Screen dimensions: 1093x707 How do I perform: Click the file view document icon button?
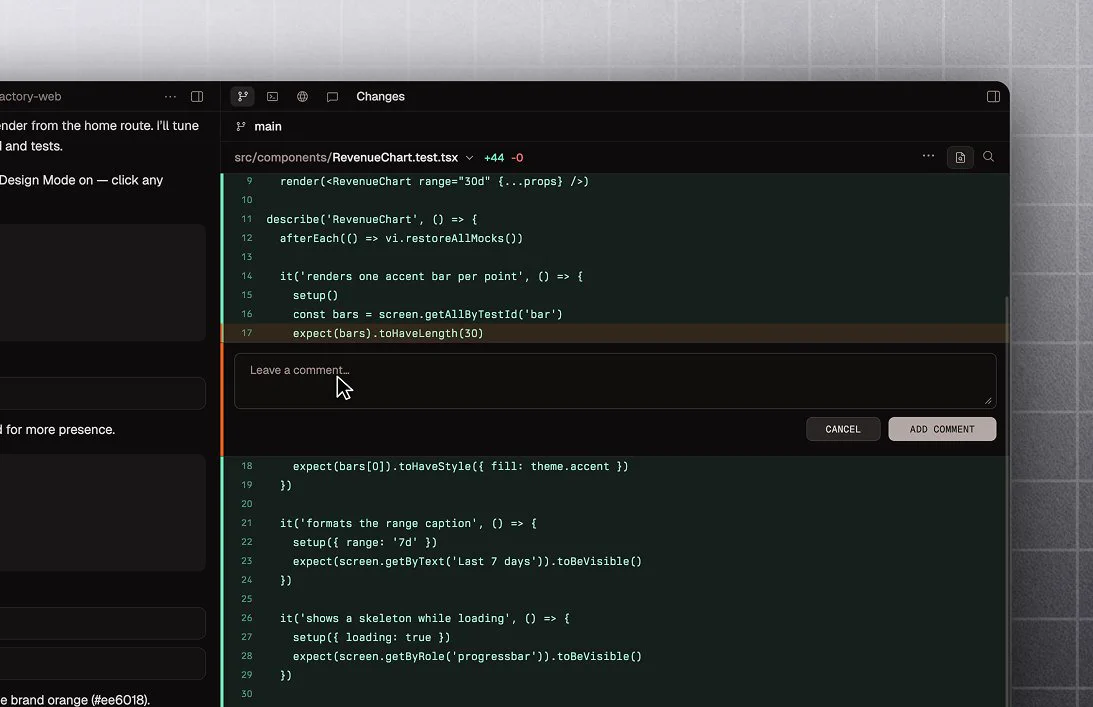click(x=960, y=157)
